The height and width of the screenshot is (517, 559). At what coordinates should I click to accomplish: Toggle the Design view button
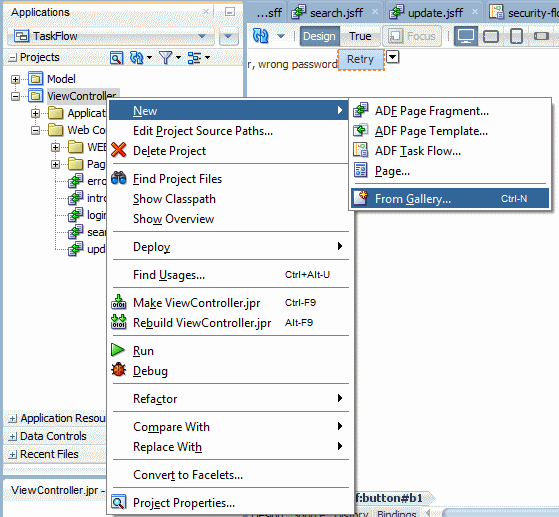(319, 36)
